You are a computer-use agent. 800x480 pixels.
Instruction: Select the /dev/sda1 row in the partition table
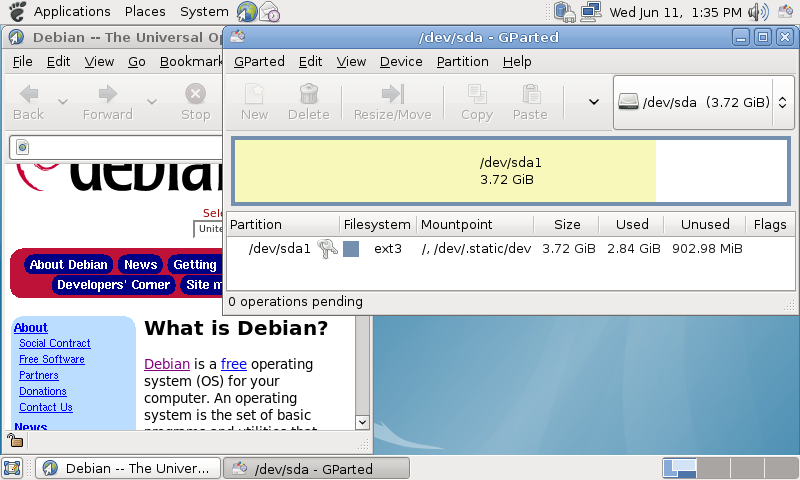click(510, 249)
